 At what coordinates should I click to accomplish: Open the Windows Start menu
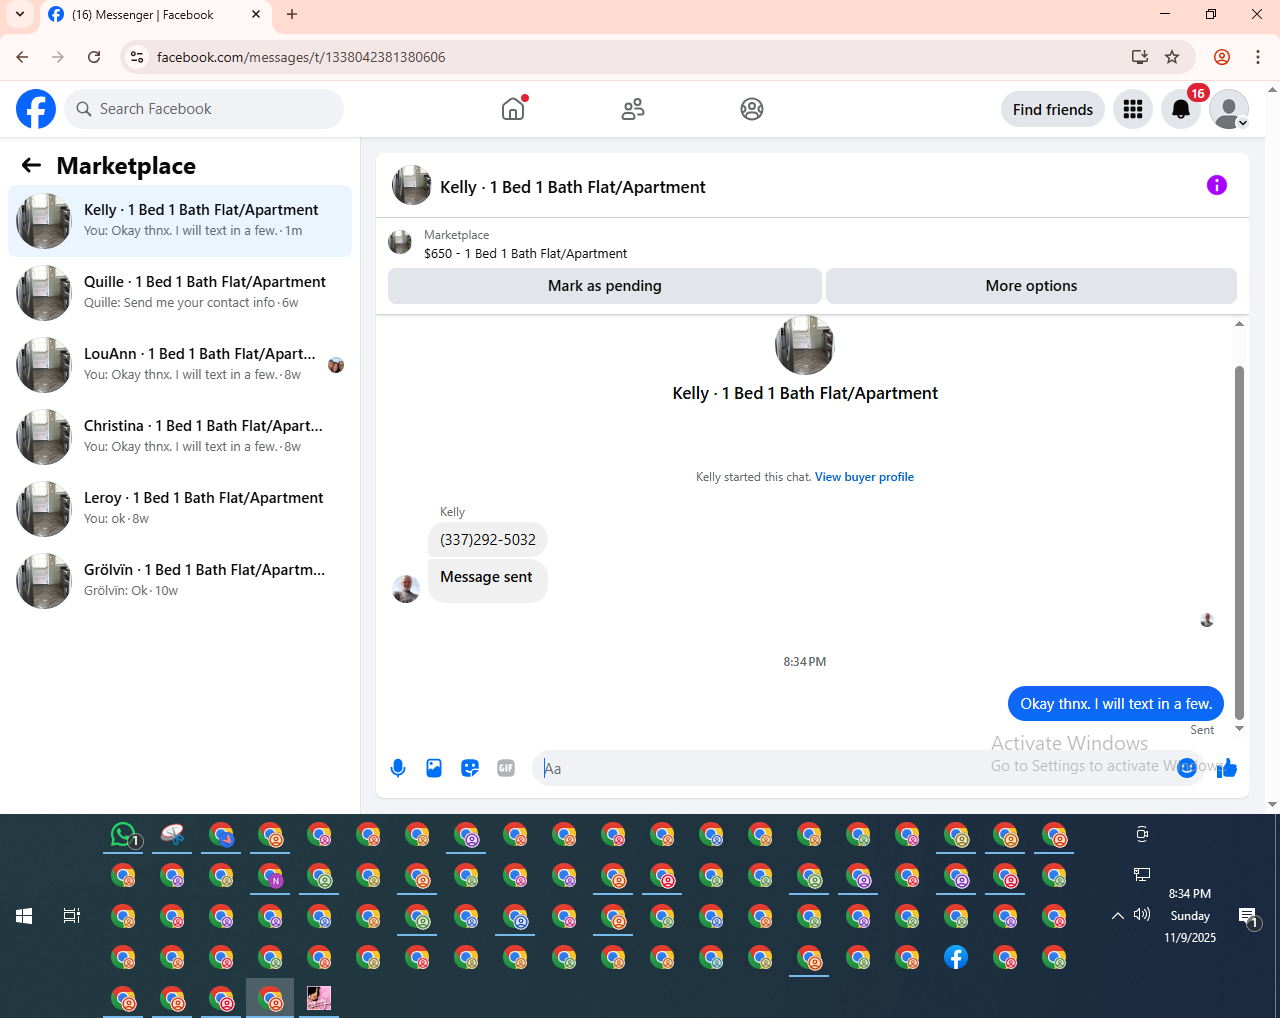pos(24,916)
